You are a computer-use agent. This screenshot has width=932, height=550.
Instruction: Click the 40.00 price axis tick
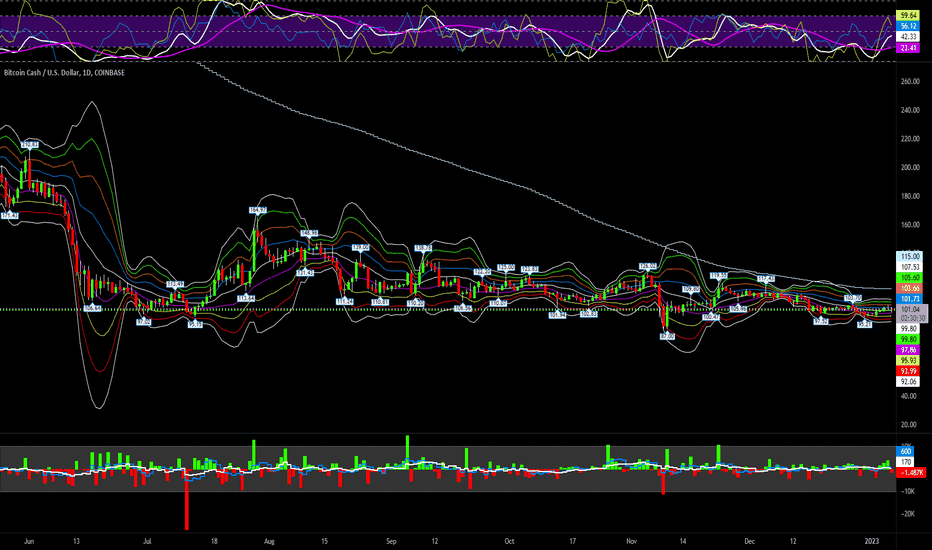(x=909, y=396)
